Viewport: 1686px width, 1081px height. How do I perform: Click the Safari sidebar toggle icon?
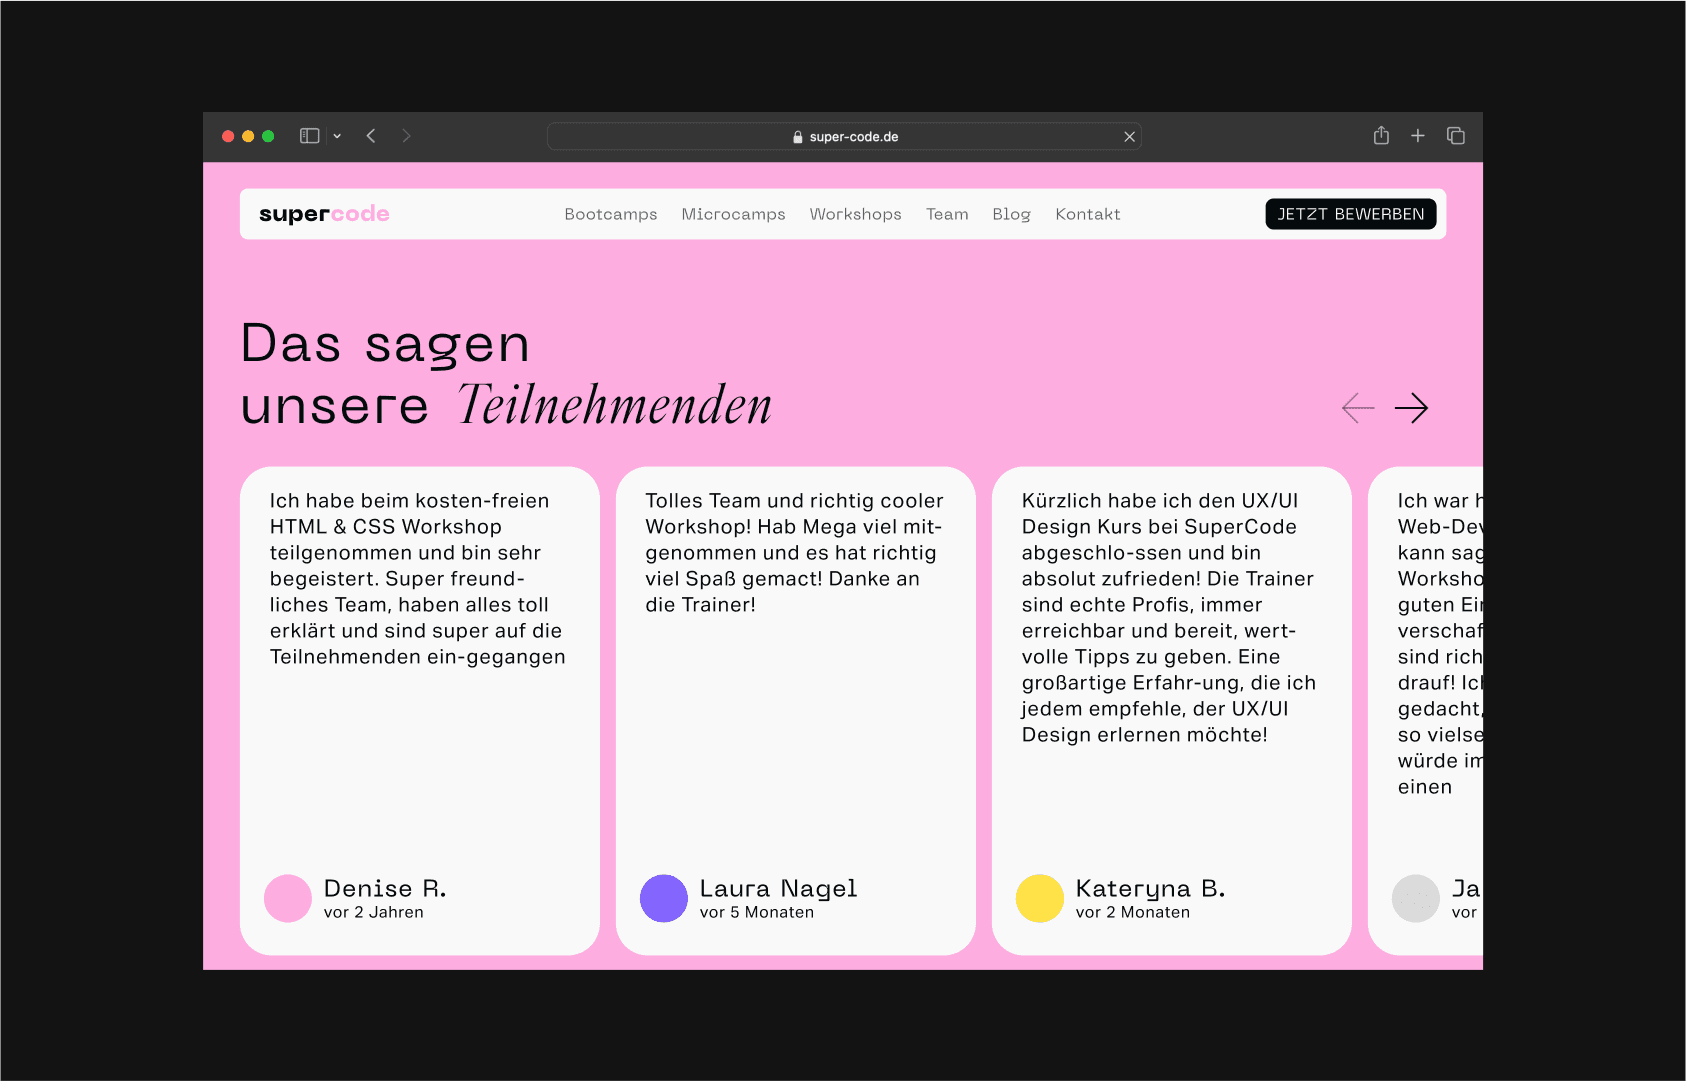tap(310, 136)
